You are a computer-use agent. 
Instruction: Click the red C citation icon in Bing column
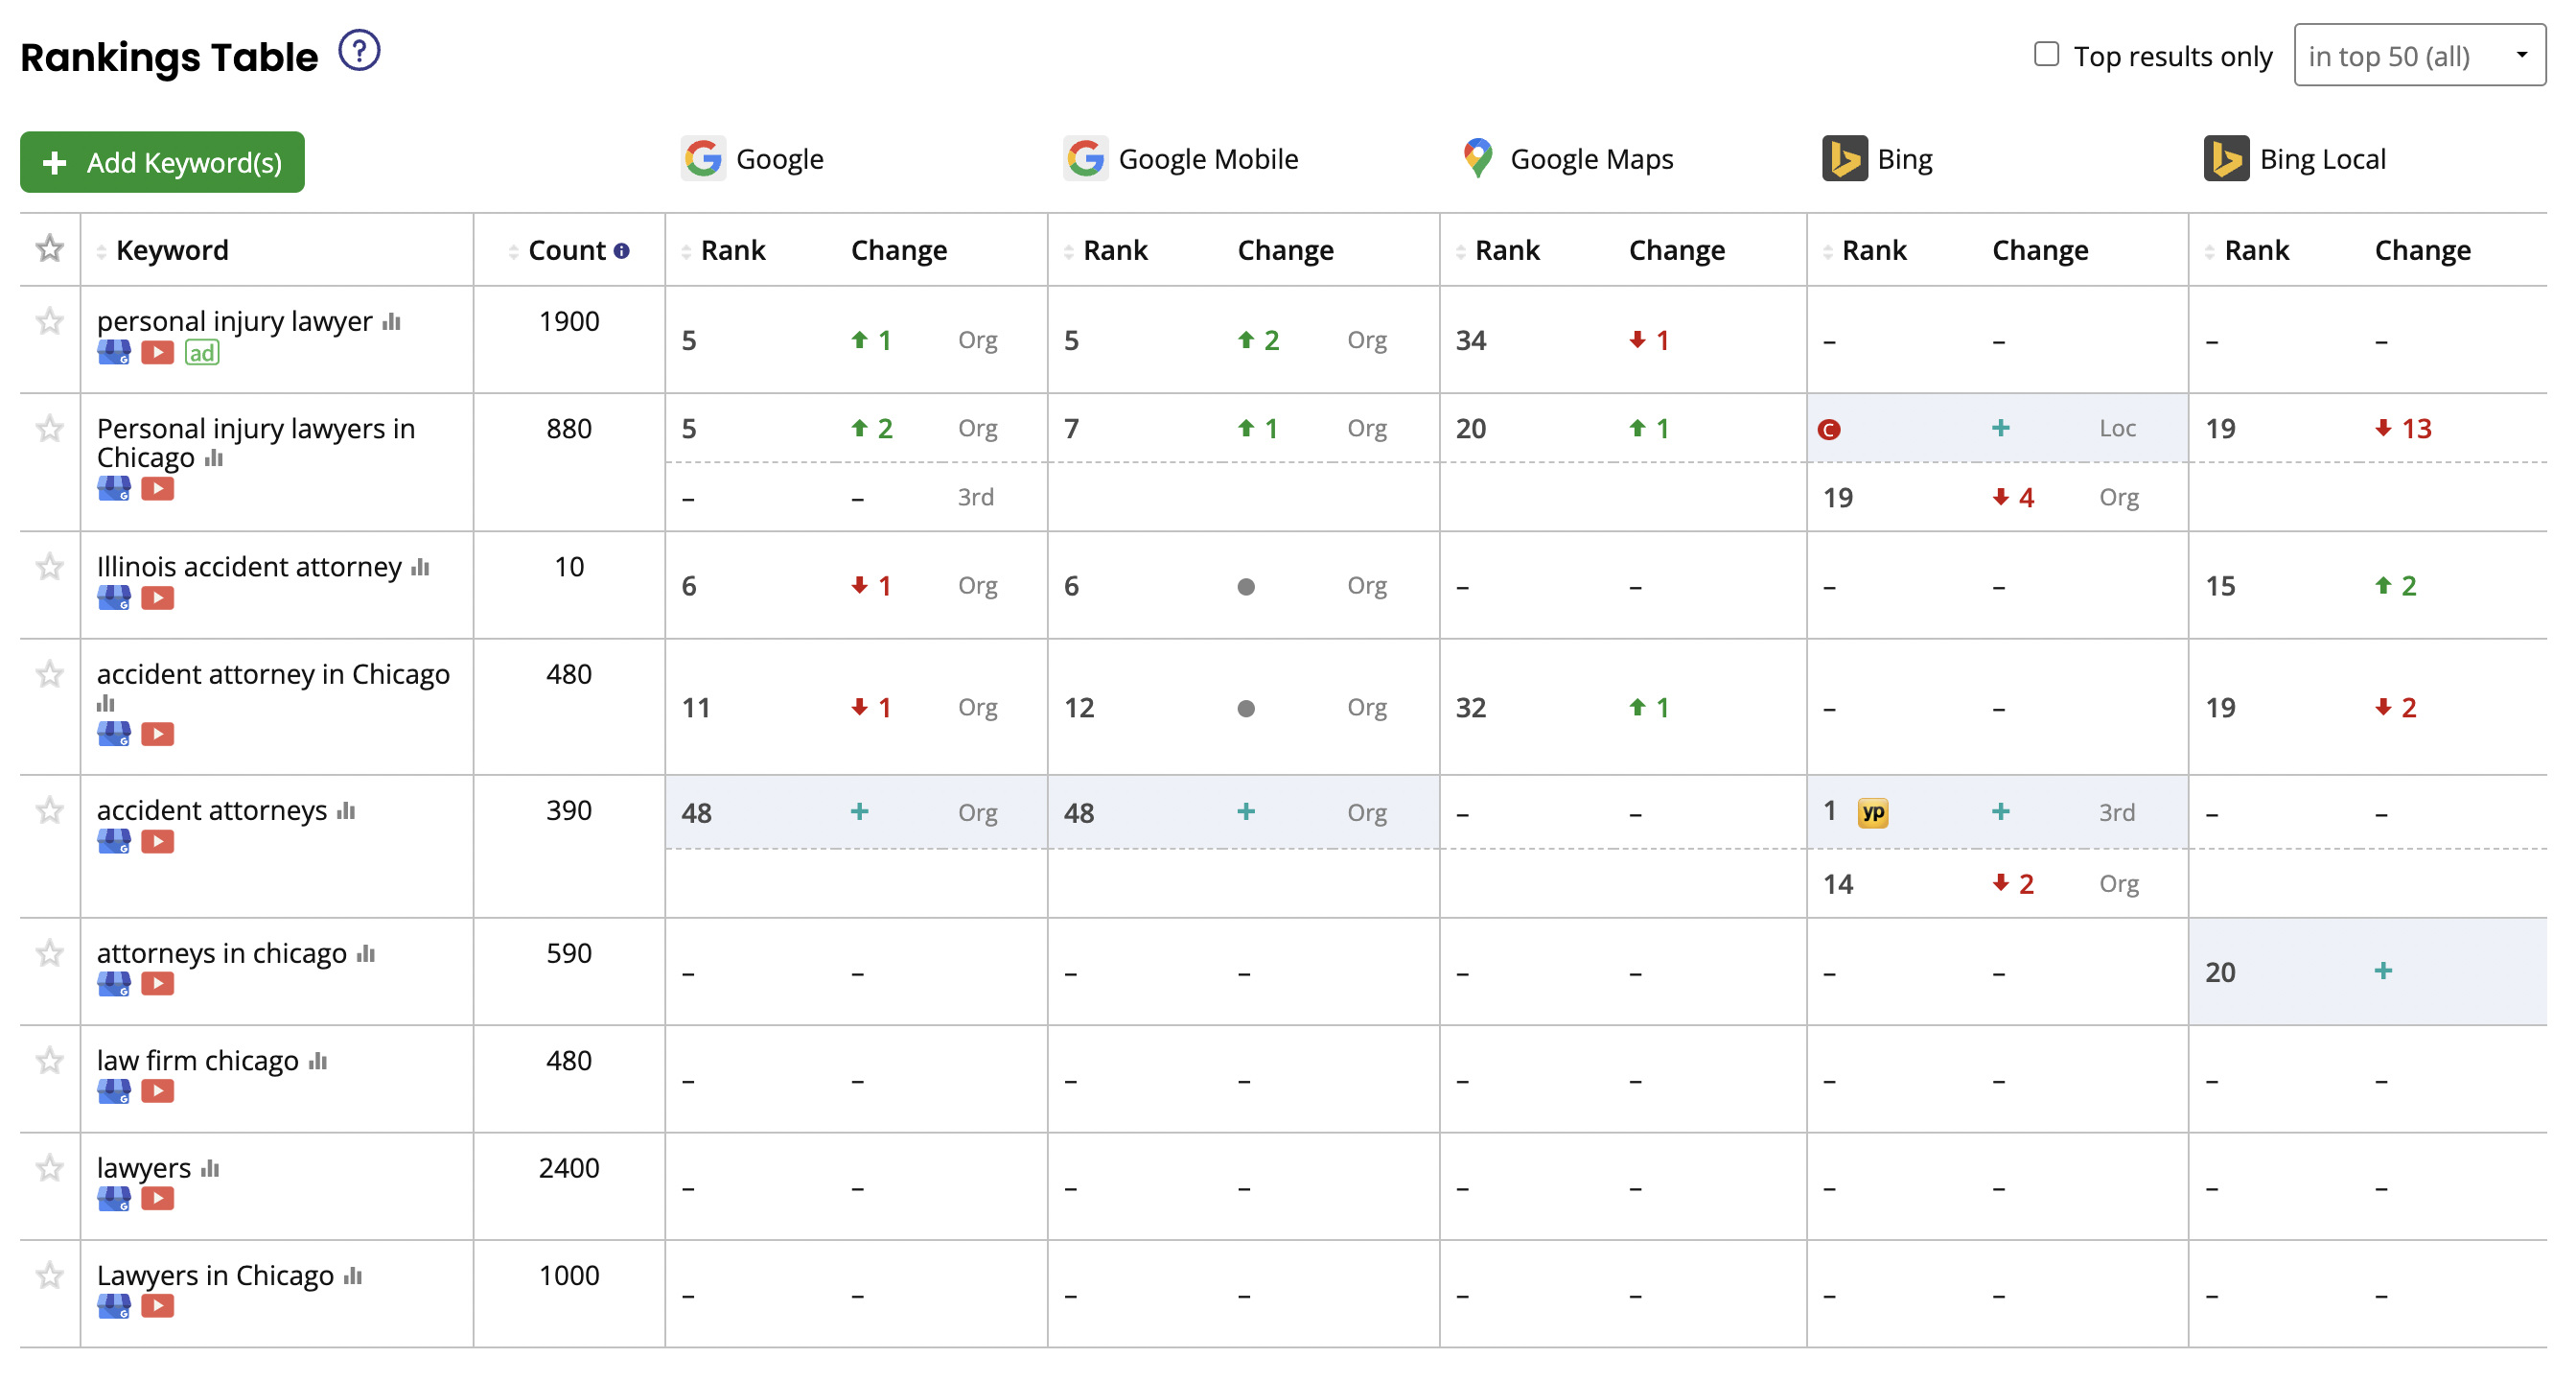1829,430
